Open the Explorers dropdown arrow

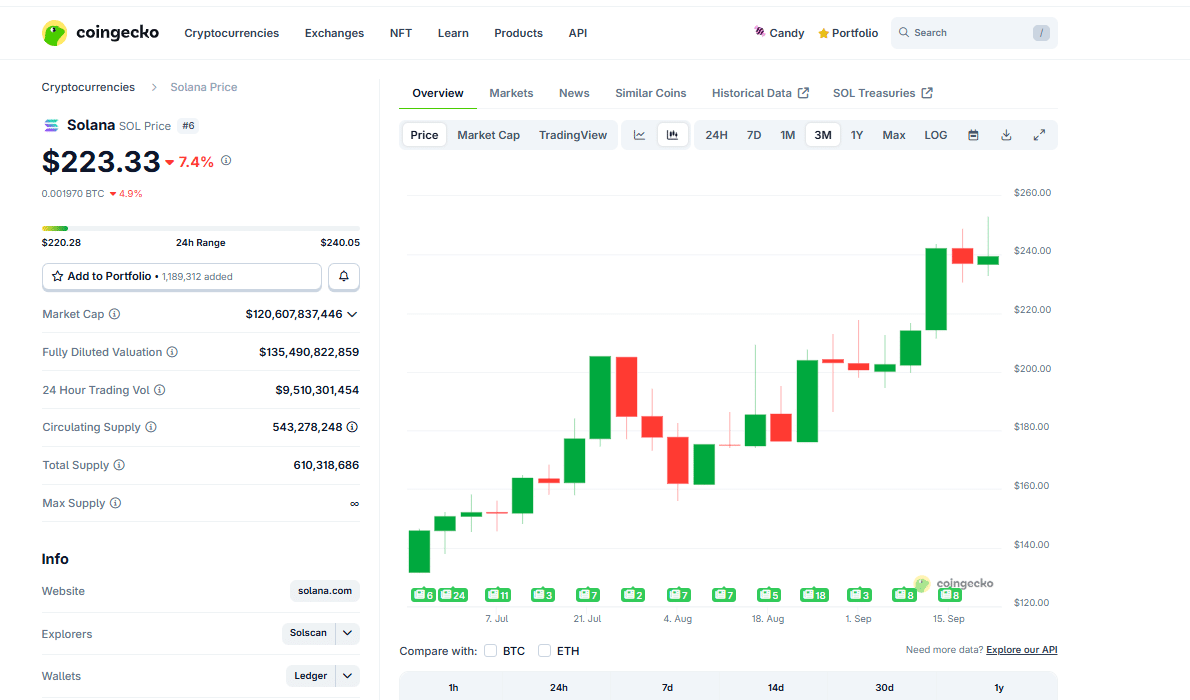click(x=348, y=633)
